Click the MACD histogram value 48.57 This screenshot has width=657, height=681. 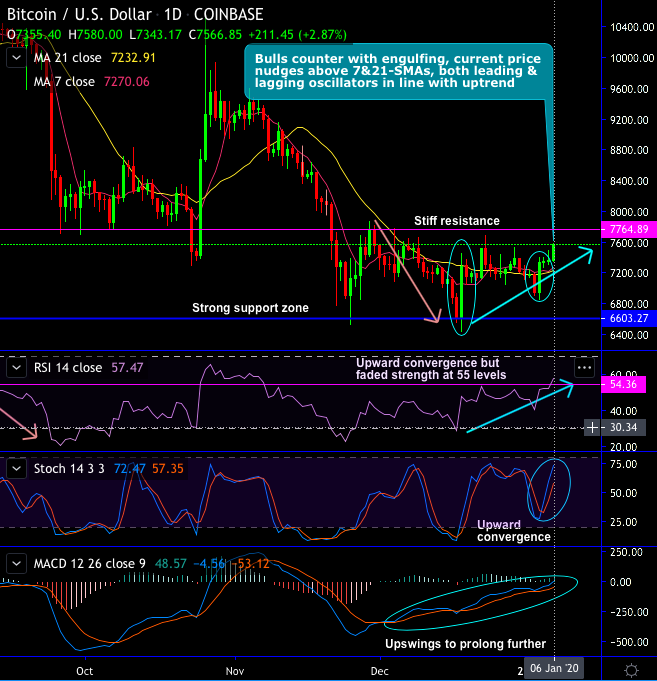tap(171, 564)
